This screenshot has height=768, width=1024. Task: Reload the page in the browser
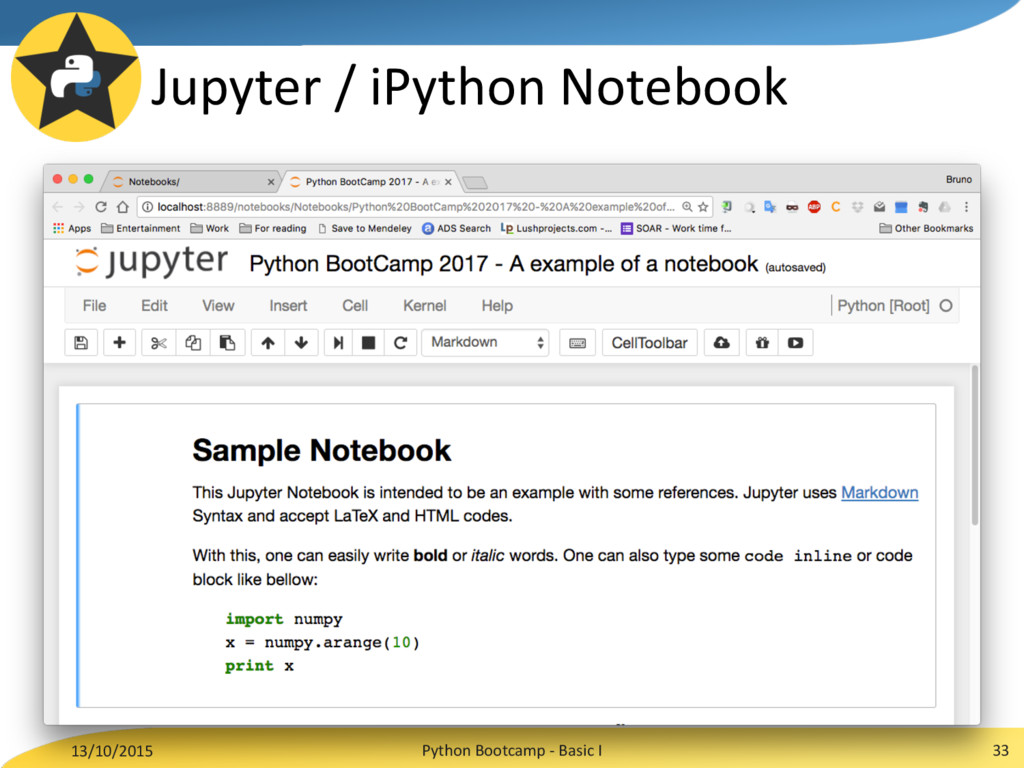[x=101, y=207]
